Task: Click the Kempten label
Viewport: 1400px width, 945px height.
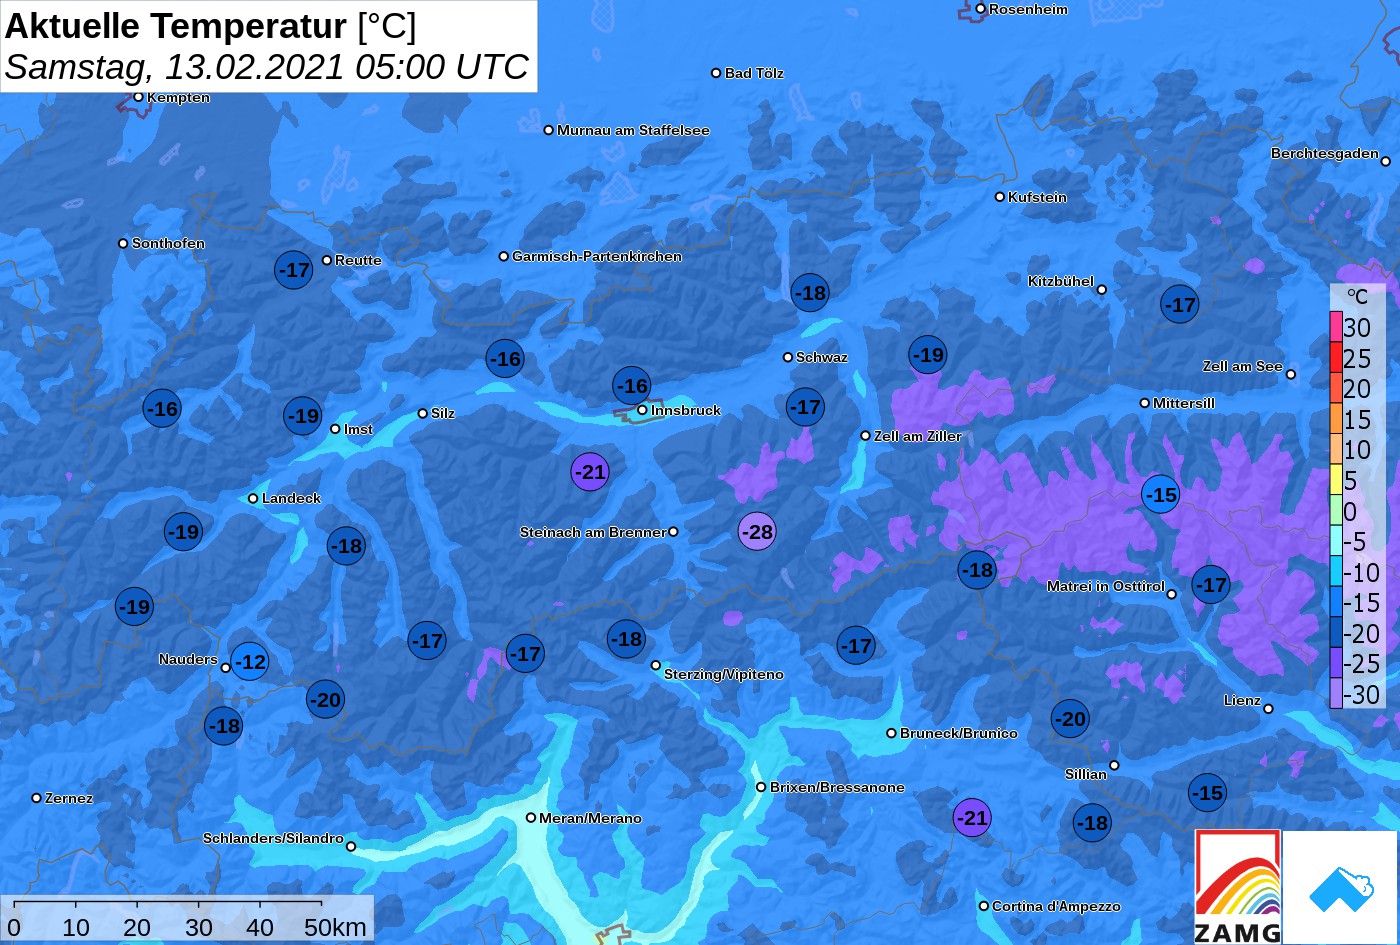Action: tap(178, 97)
